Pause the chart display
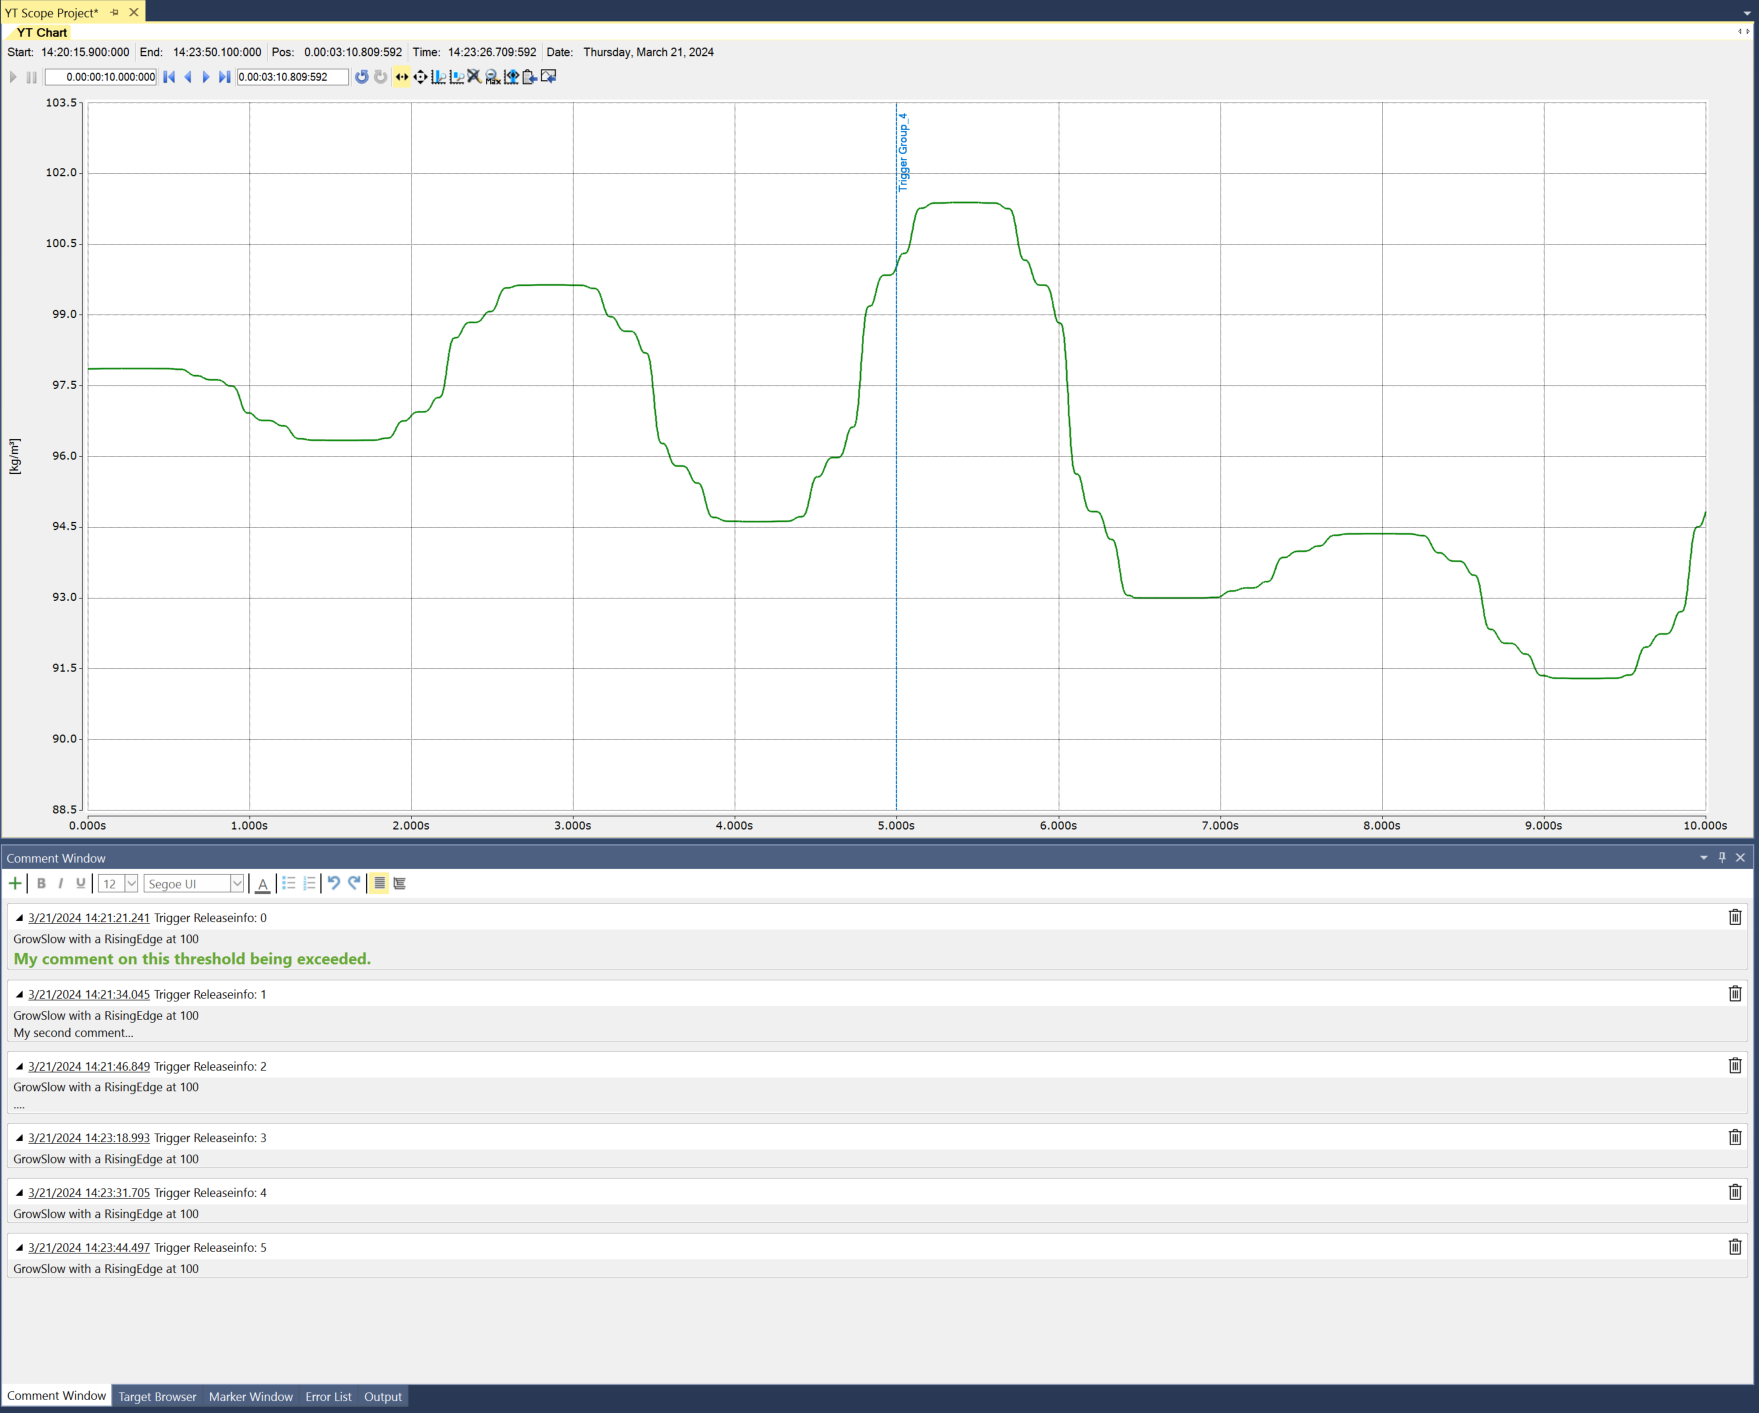This screenshot has height=1413, width=1759. pos(32,77)
